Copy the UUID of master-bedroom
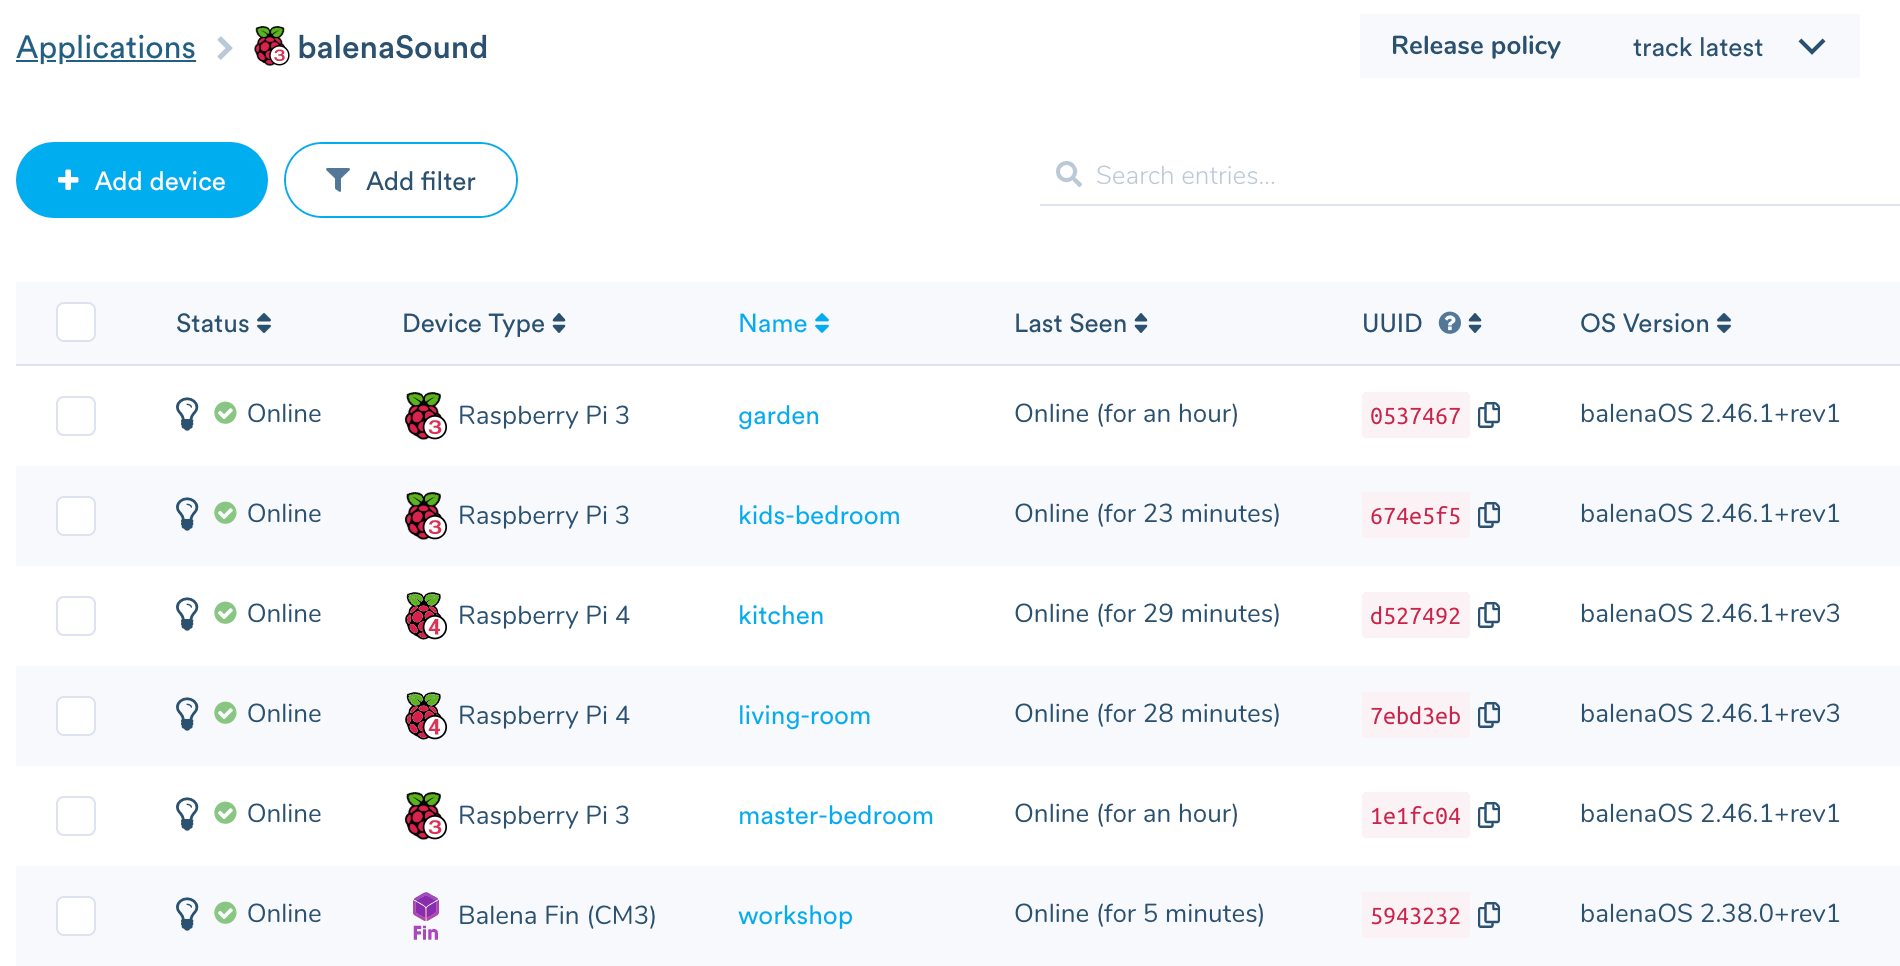The height and width of the screenshot is (966, 1900). [1489, 815]
